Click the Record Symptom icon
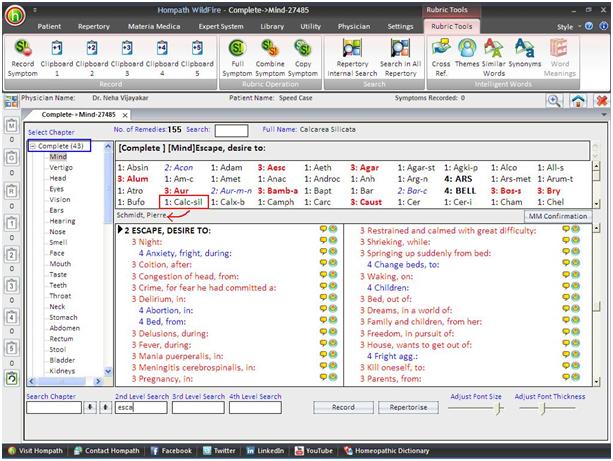The image size is (613, 461). (x=23, y=48)
